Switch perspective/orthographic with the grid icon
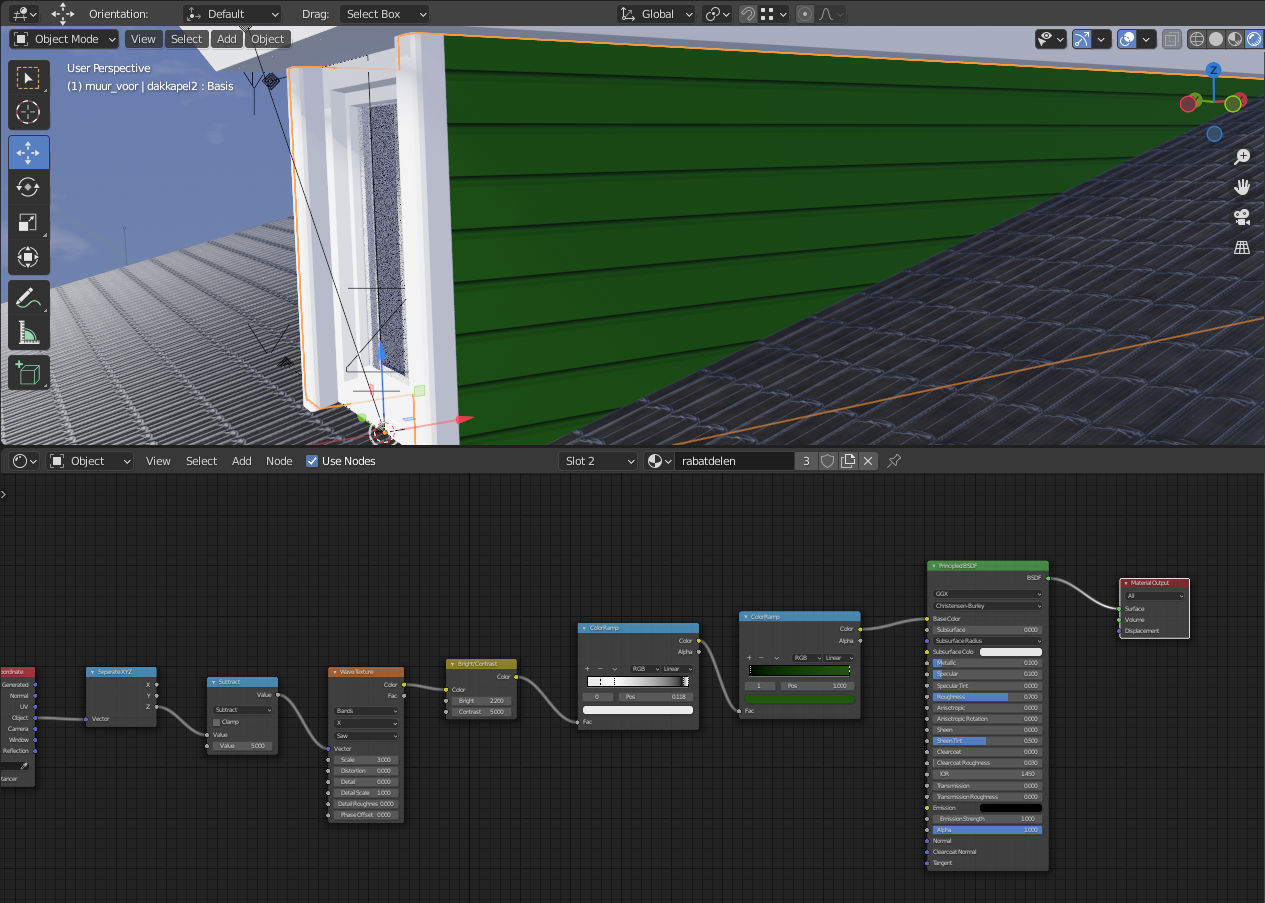Viewport: 1265px width, 903px height. [1242, 247]
